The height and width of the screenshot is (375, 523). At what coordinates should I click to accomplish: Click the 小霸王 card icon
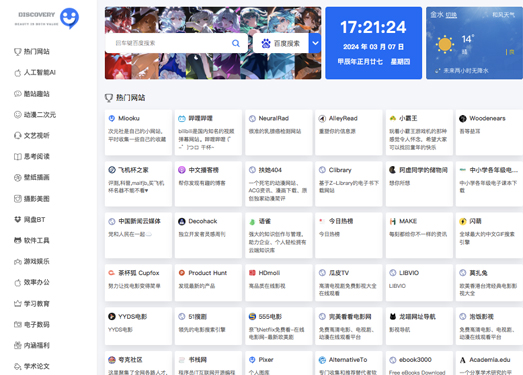[x=393, y=118]
